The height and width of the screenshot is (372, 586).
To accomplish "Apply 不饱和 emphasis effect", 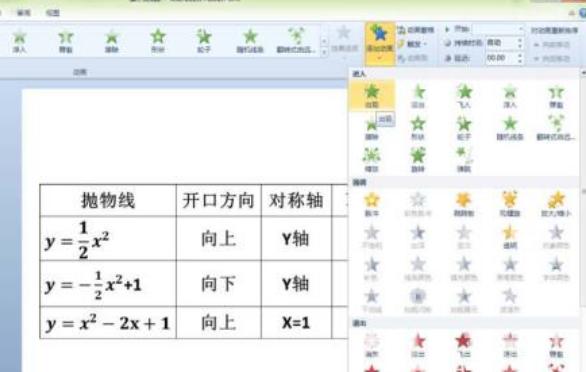I will pyautogui.click(x=371, y=237).
